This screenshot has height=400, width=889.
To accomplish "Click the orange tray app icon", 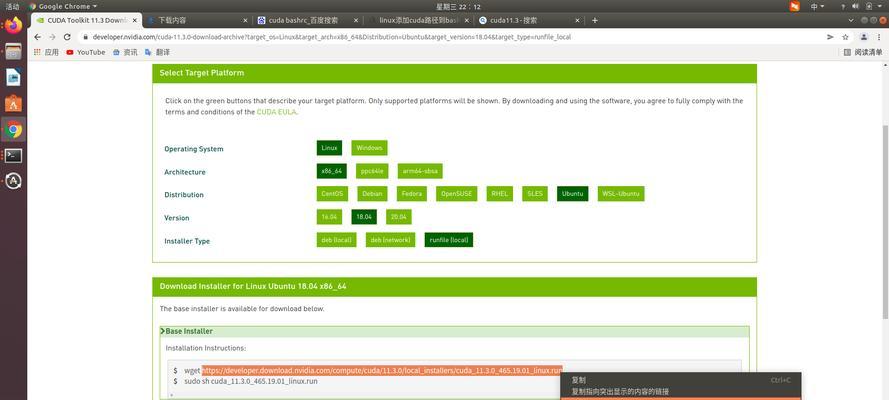I will [795, 6].
